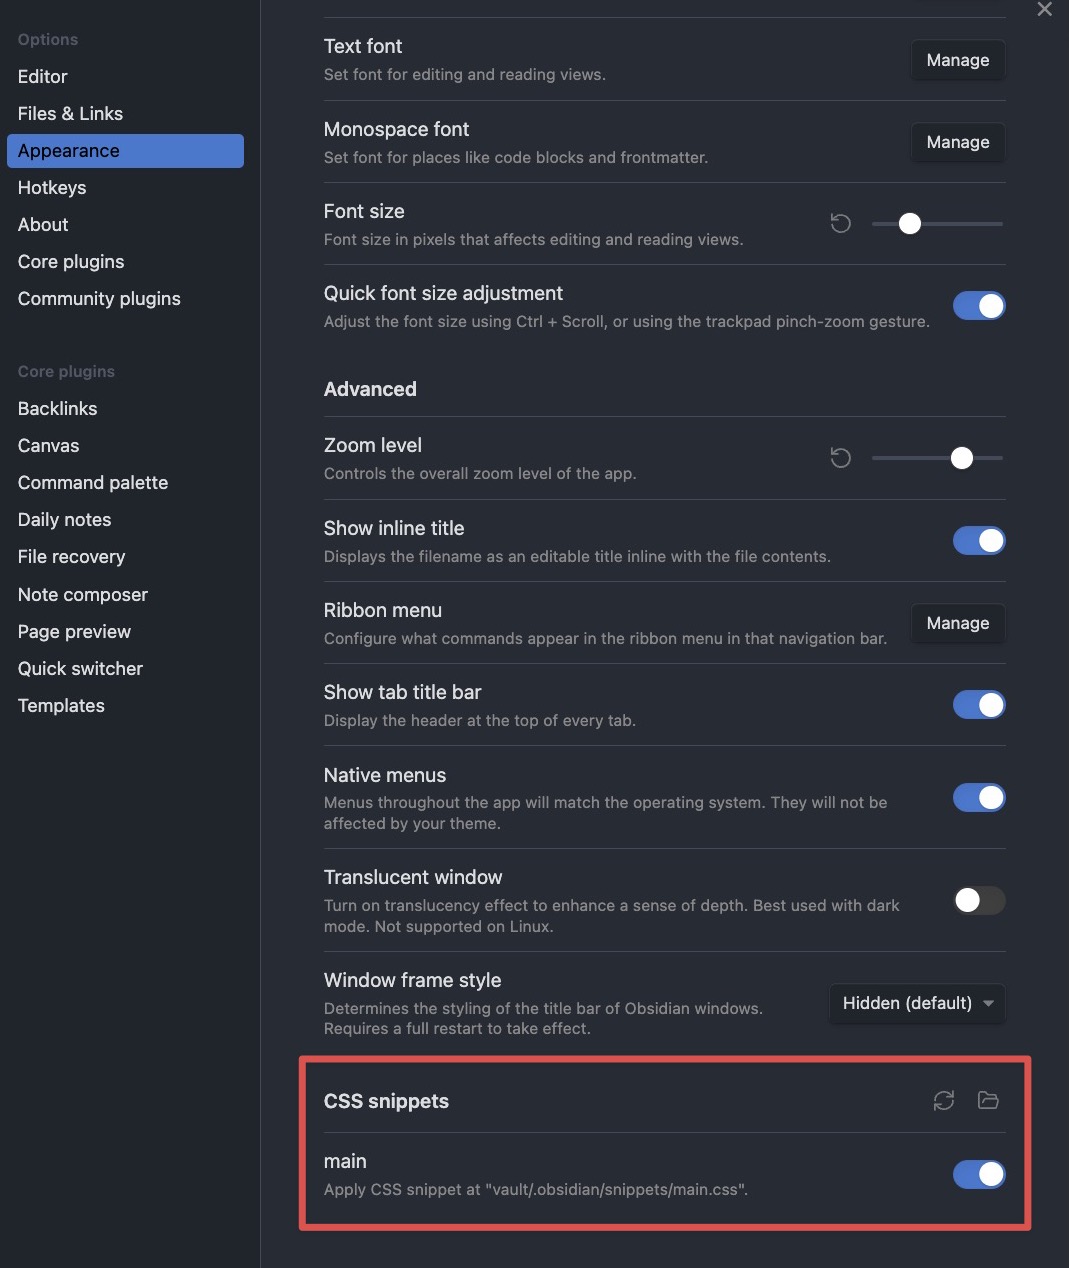Reset font size to default

(x=841, y=224)
